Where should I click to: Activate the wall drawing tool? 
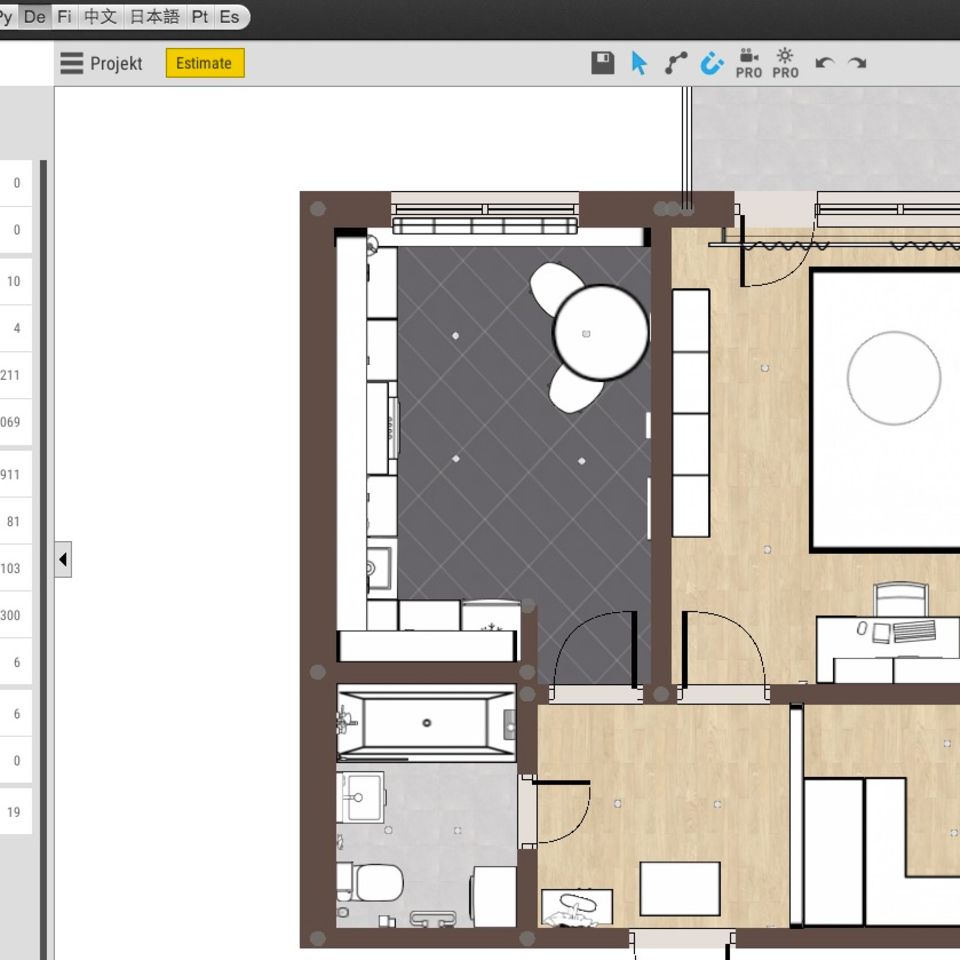pyautogui.click(x=676, y=63)
